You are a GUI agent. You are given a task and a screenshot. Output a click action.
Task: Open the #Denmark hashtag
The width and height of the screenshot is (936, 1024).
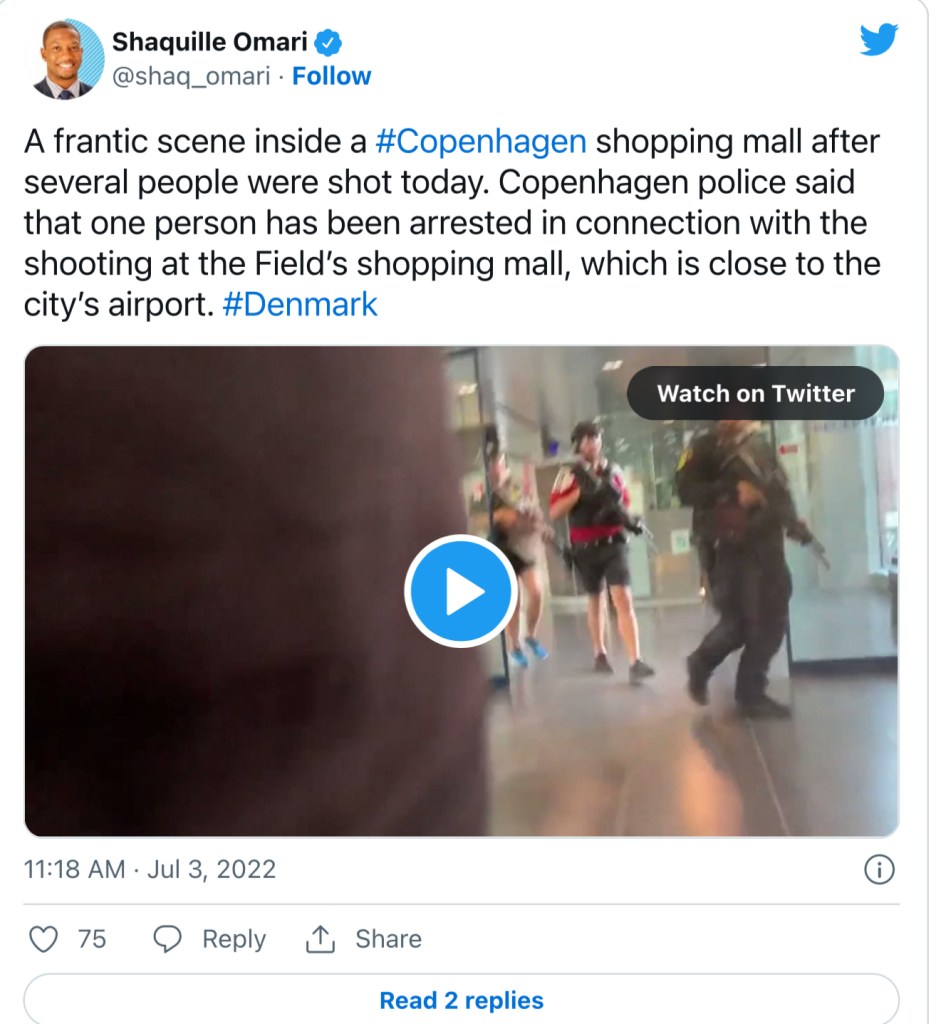point(300,305)
